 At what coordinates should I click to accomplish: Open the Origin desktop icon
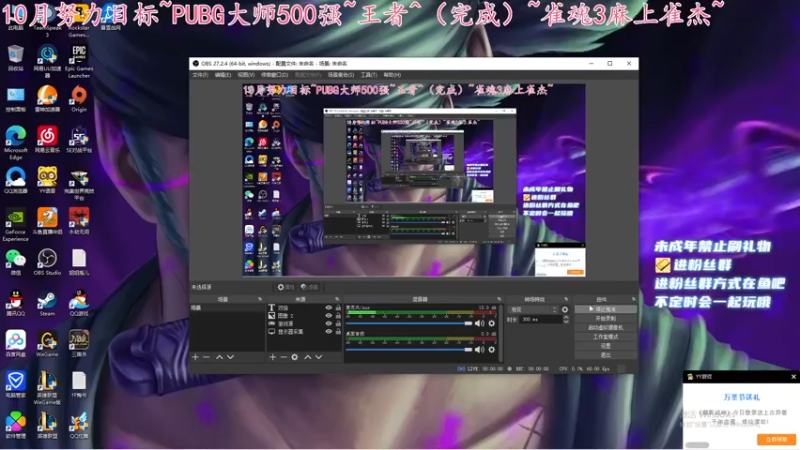(x=79, y=98)
